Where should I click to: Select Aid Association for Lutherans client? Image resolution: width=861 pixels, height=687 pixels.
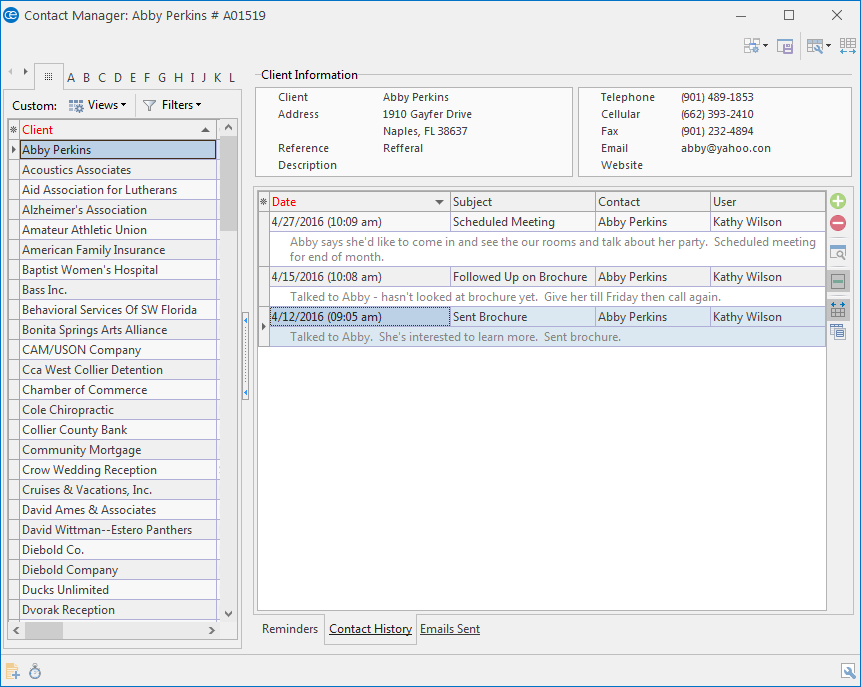(118, 189)
